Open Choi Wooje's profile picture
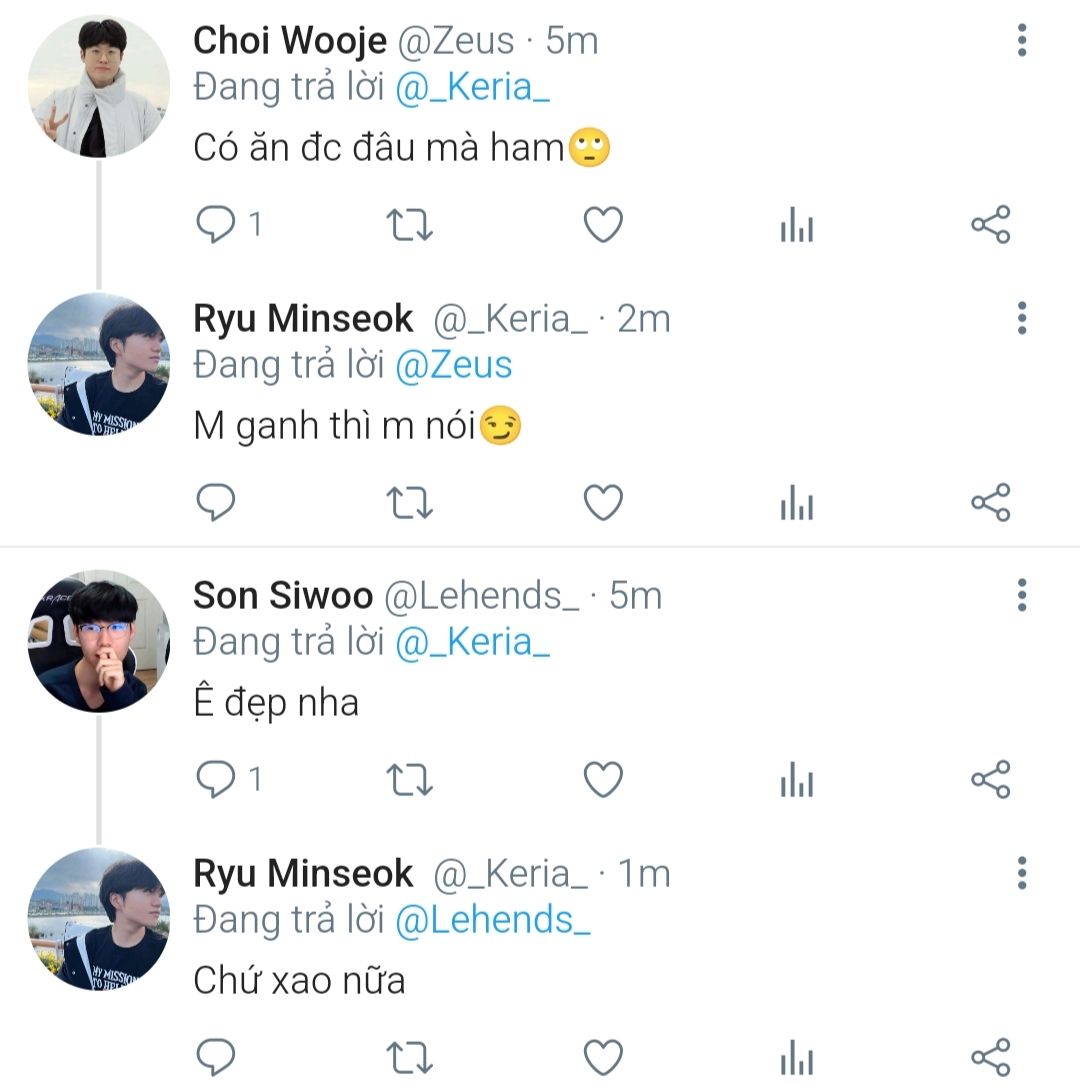 click(x=98, y=86)
